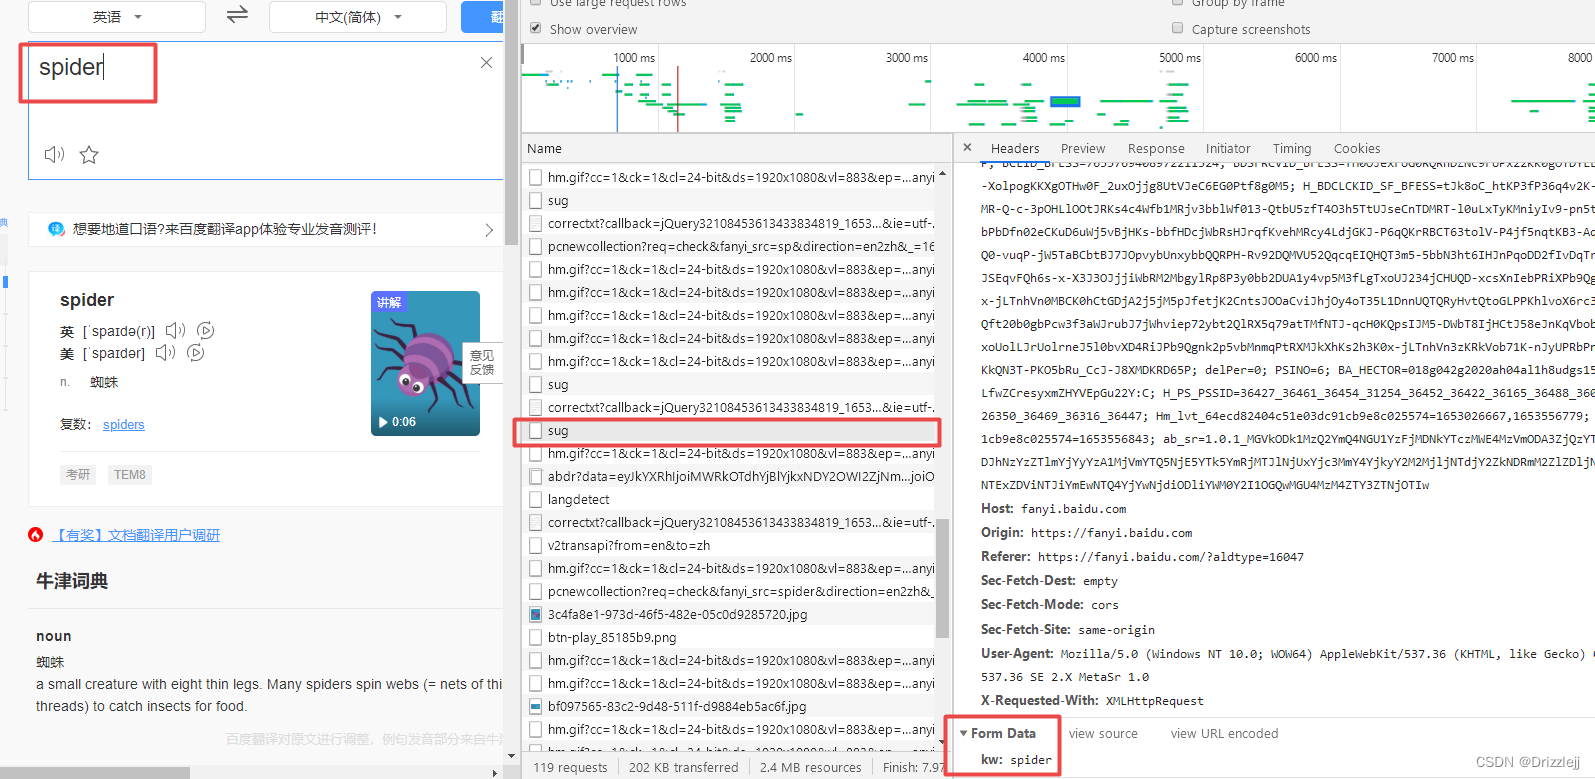The image size is (1595, 779).
Task: Open app promotion banner arrow
Action: (489, 230)
